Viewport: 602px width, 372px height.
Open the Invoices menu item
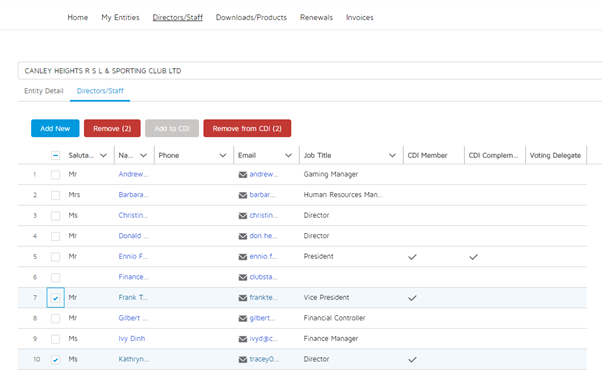click(x=359, y=17)
